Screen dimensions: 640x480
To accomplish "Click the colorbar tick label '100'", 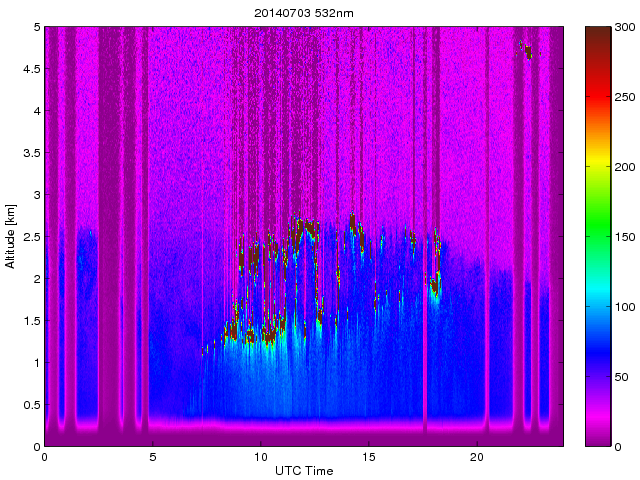I will click(625, 307).
